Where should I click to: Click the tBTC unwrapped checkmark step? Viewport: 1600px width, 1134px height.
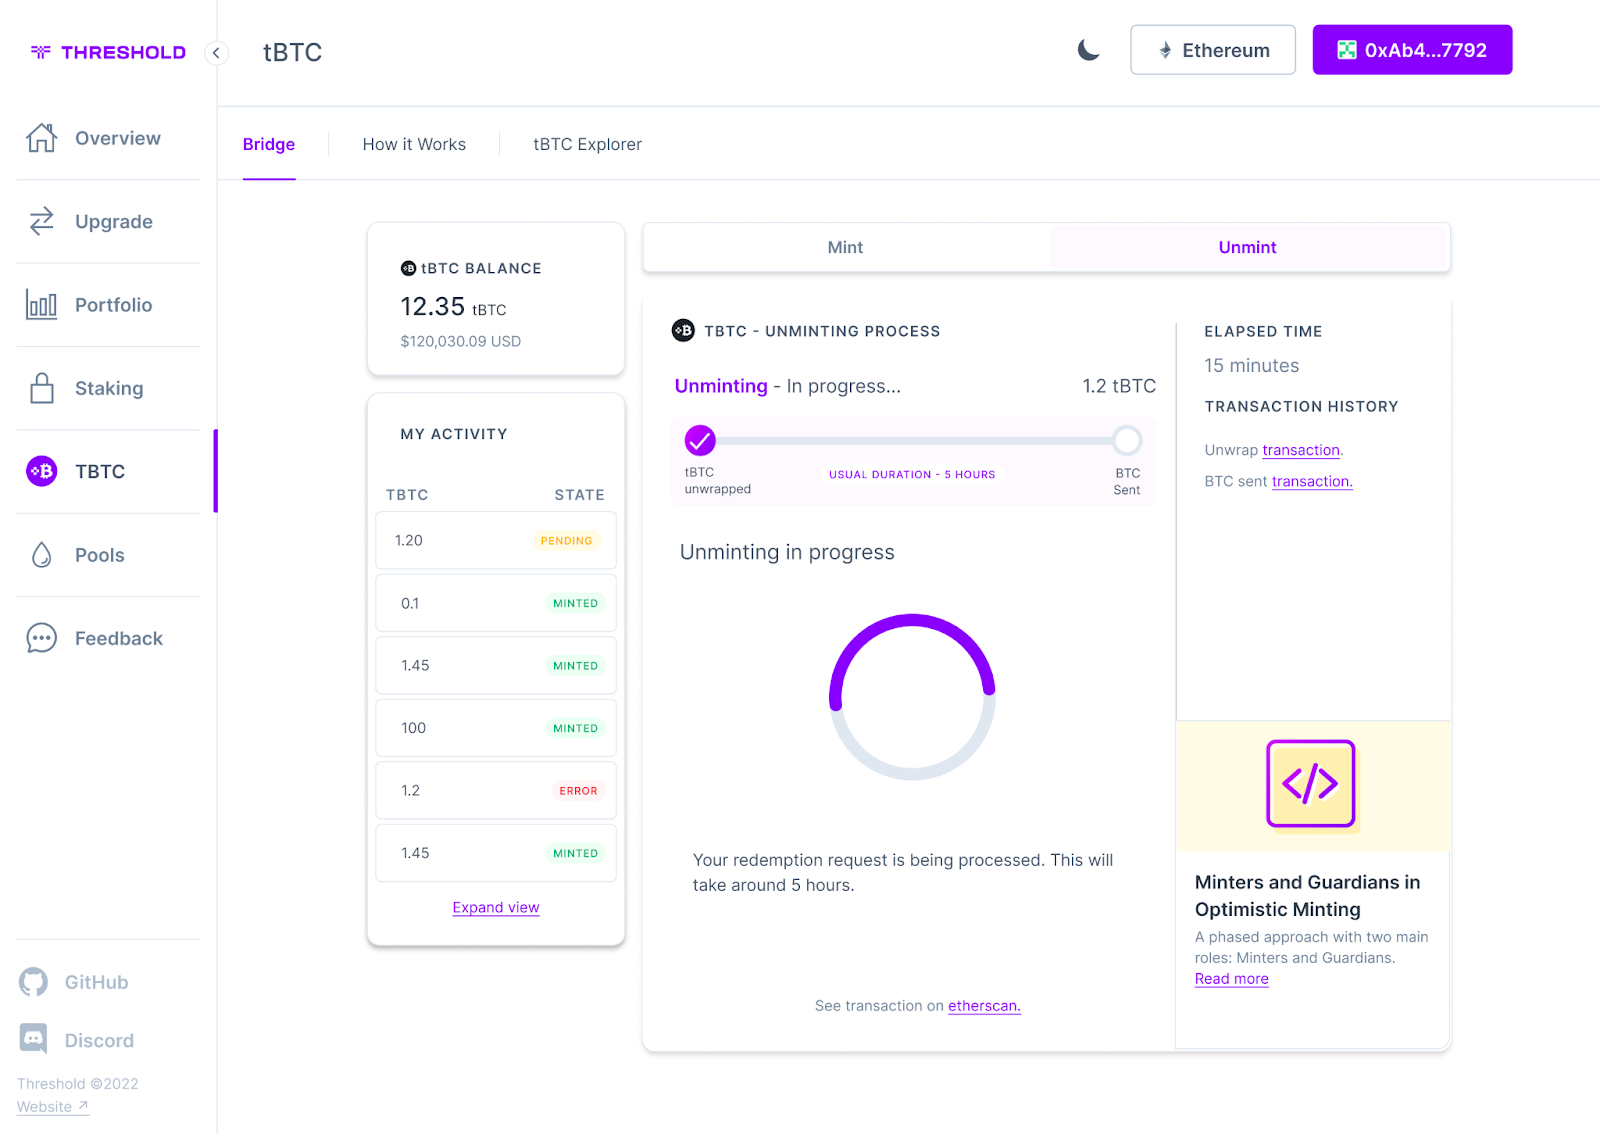[700, 440]
